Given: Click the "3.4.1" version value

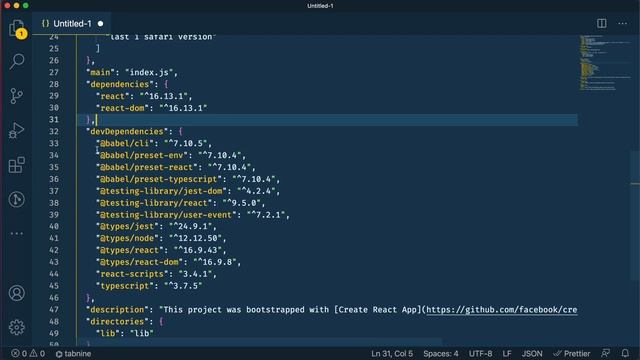Looking at the screenshot, I should (x=195, y=274).
